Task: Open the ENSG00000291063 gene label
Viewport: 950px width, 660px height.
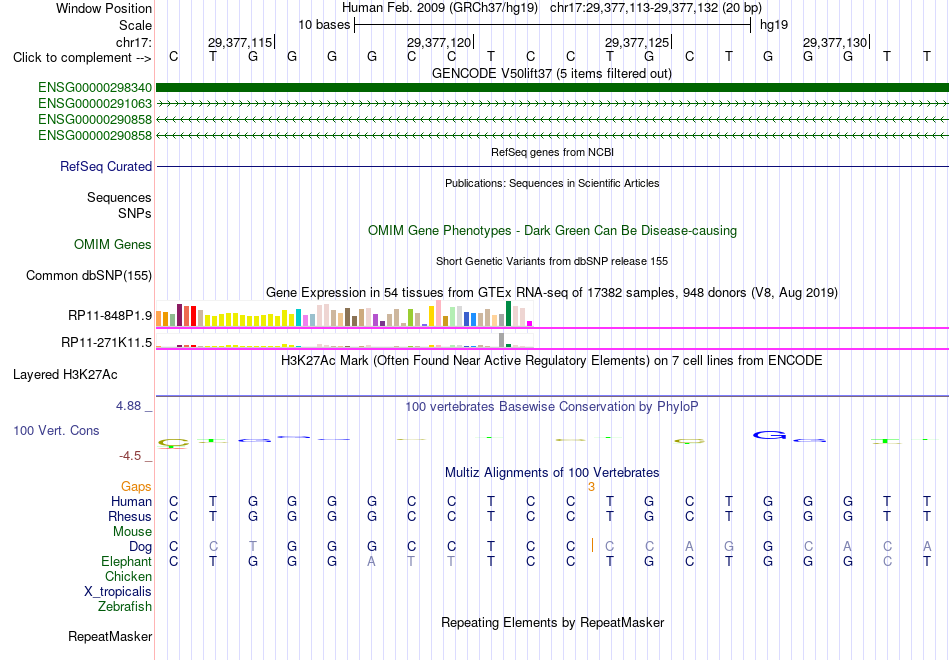Action: [95, 104]
